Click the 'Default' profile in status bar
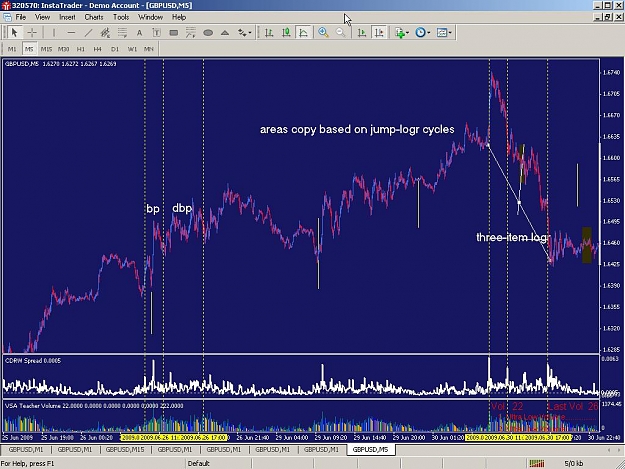625x469 pixels. click(199, 463)
